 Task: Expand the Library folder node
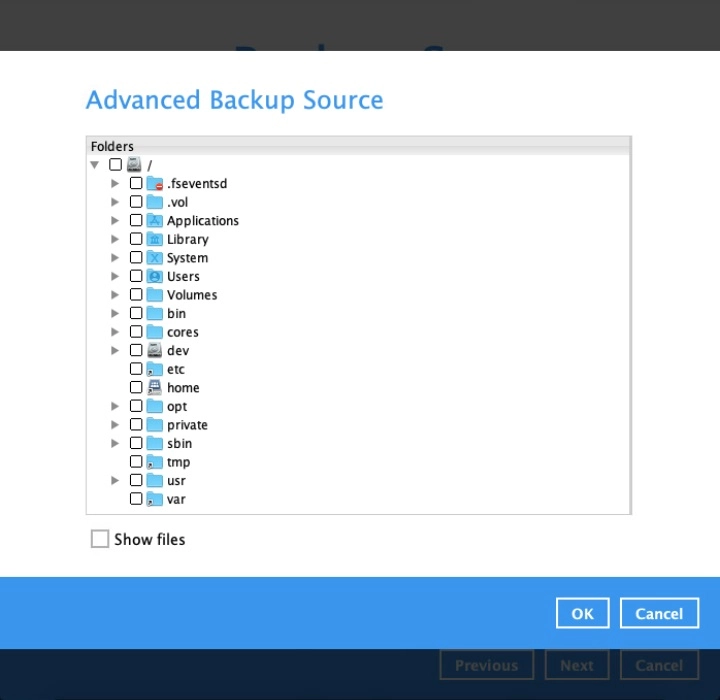115,239
